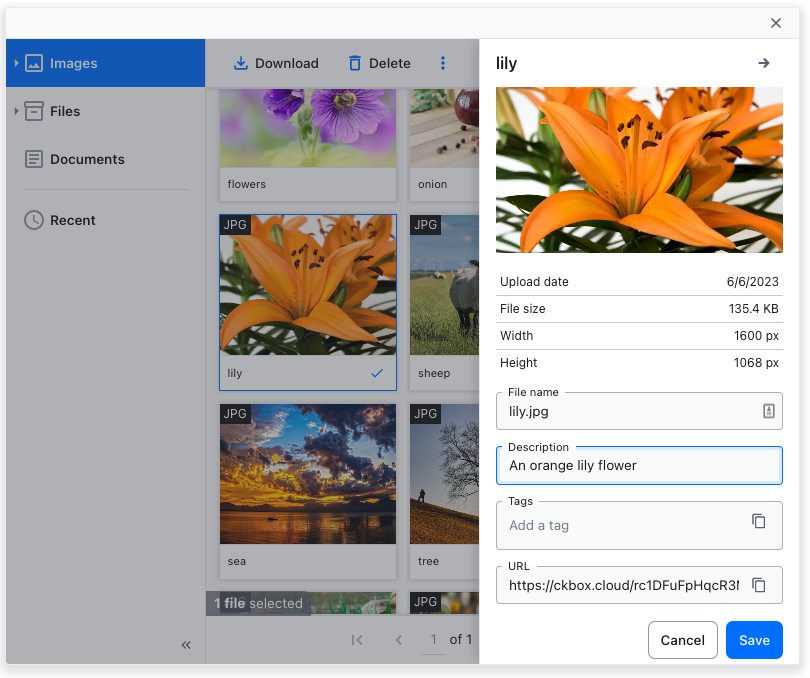Jump to first page with the pagination control

[357, 640]
